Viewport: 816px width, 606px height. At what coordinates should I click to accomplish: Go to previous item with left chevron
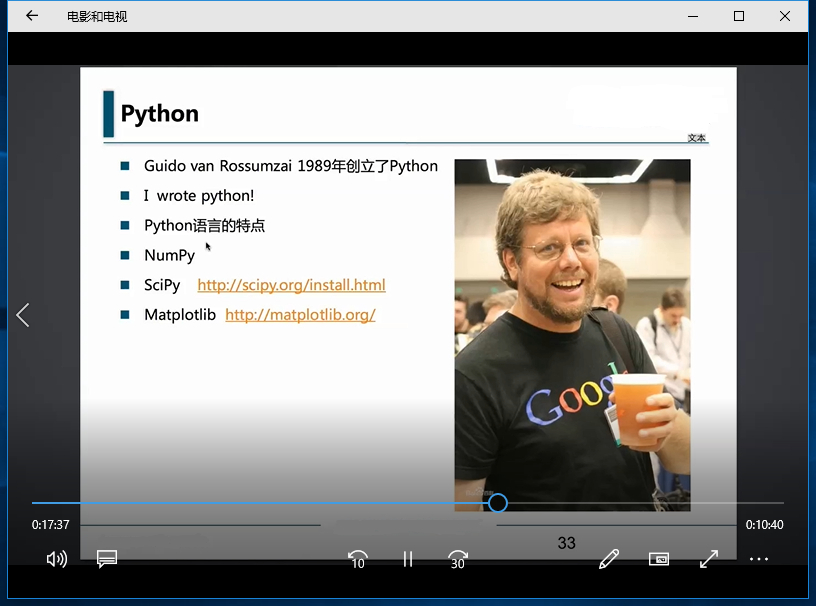click(23, 315)
